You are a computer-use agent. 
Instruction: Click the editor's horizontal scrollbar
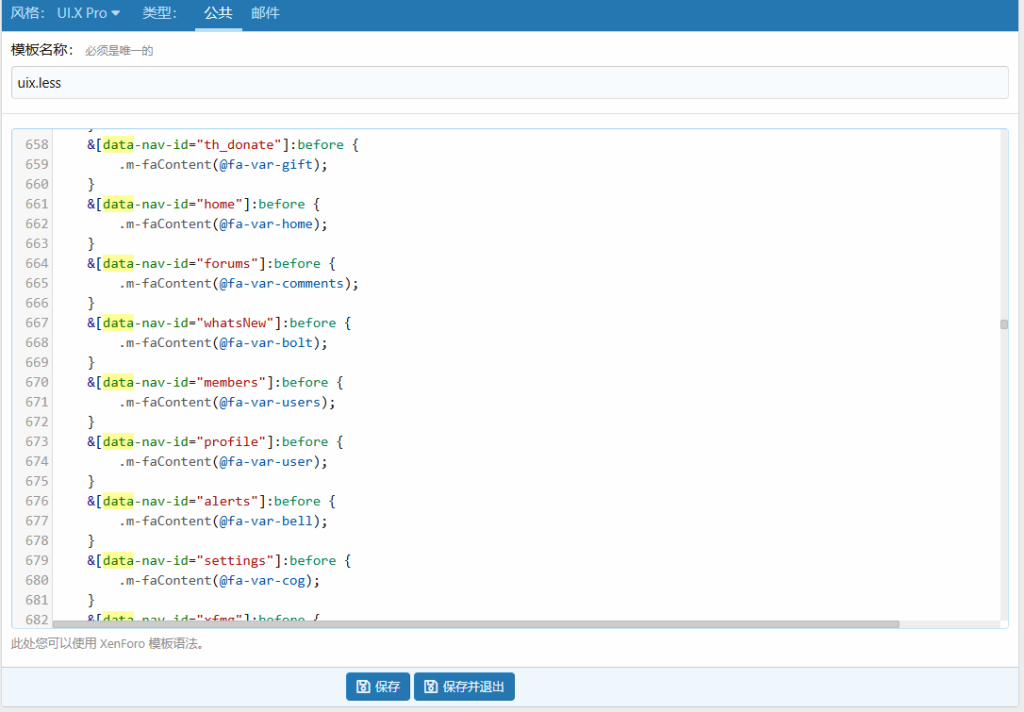pyautogui.click(x=475, y=624)
